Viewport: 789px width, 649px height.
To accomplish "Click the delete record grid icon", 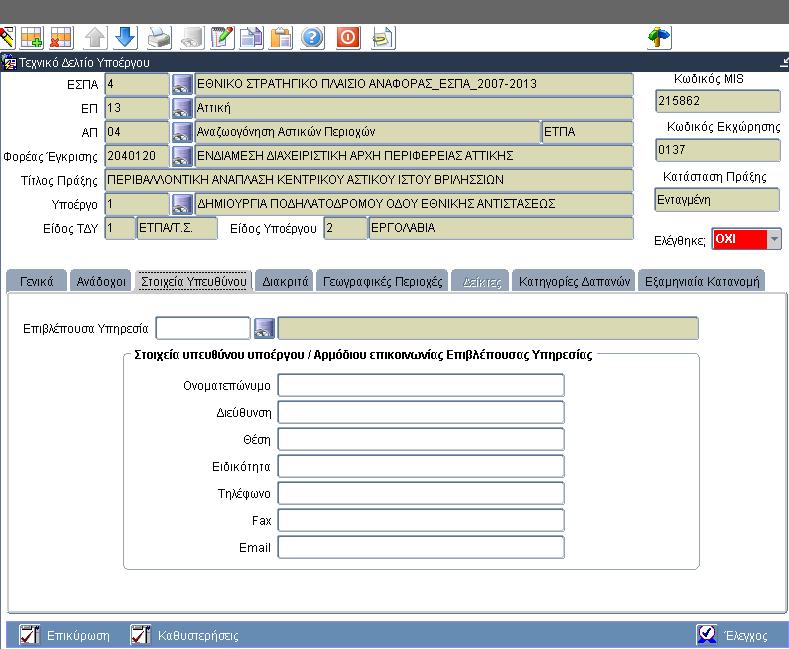I will [x=61, y=38].
